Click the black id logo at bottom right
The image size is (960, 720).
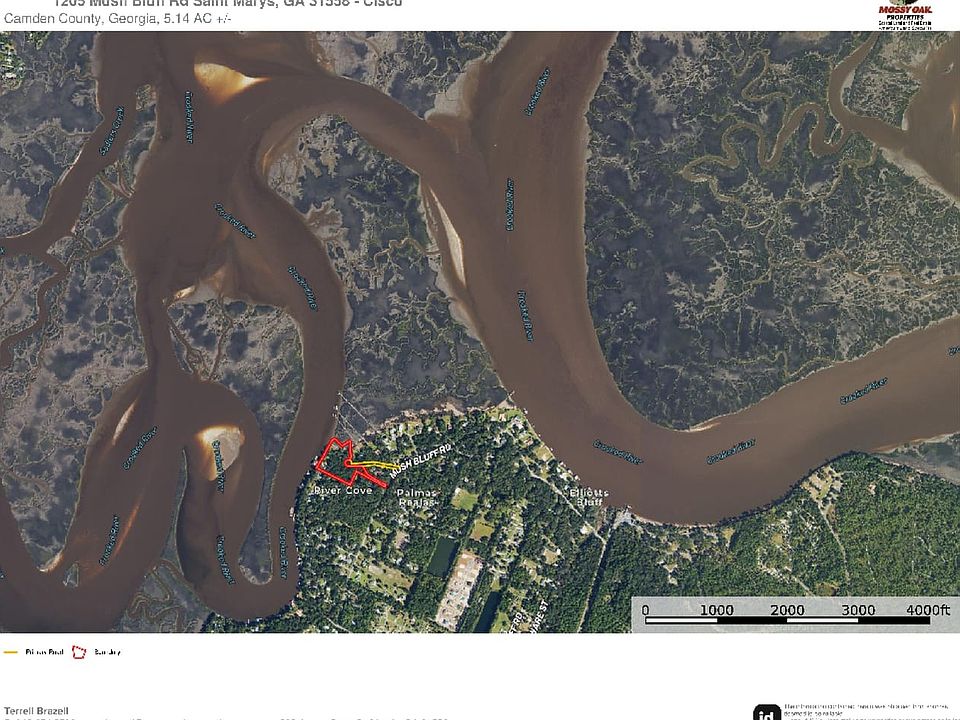click(x=766, y=712)
